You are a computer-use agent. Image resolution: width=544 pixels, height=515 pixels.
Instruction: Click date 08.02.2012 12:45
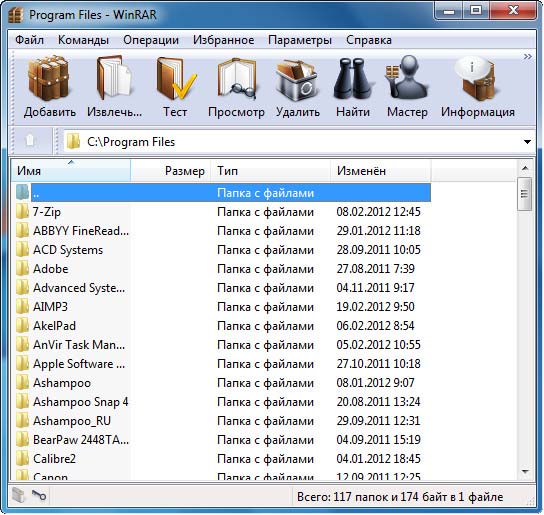point(379,212)
